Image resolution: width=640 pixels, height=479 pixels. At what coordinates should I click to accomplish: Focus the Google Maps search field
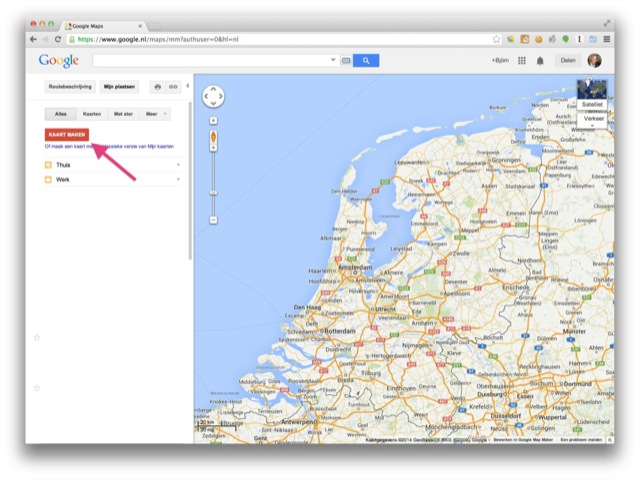(211, 60)
